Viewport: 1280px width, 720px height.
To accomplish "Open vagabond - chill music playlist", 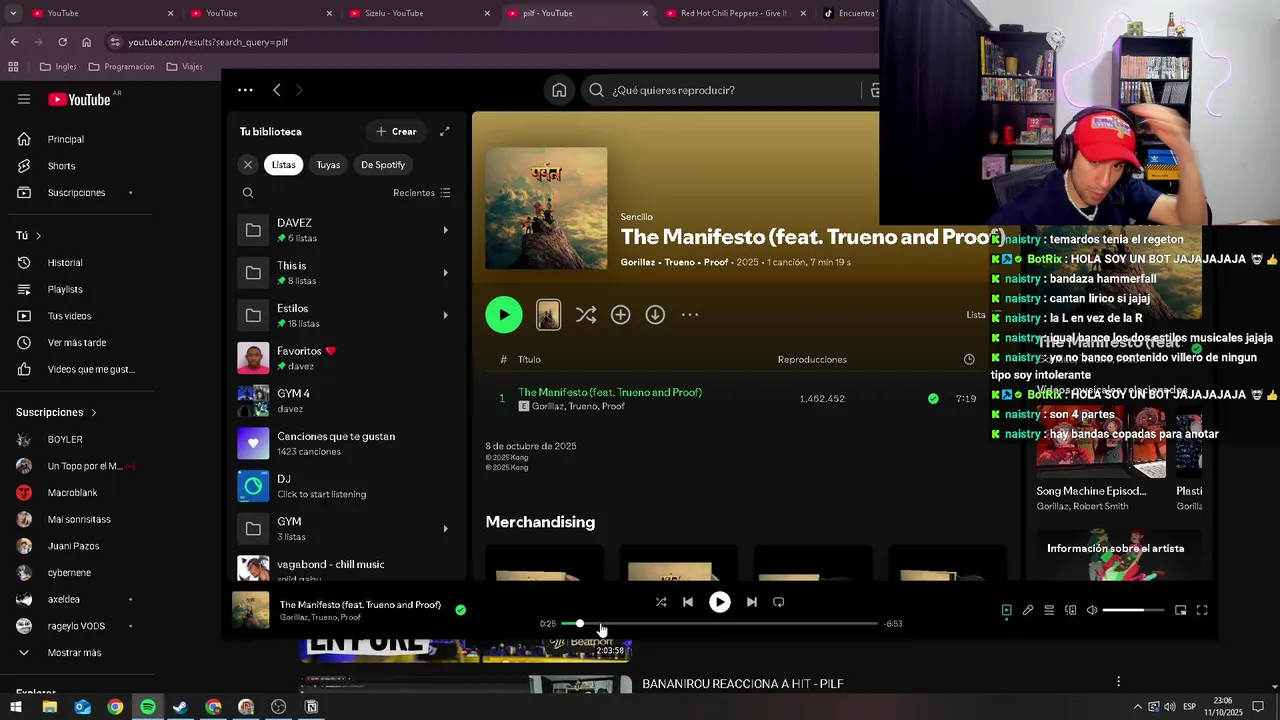I will [x=346, y=567].
